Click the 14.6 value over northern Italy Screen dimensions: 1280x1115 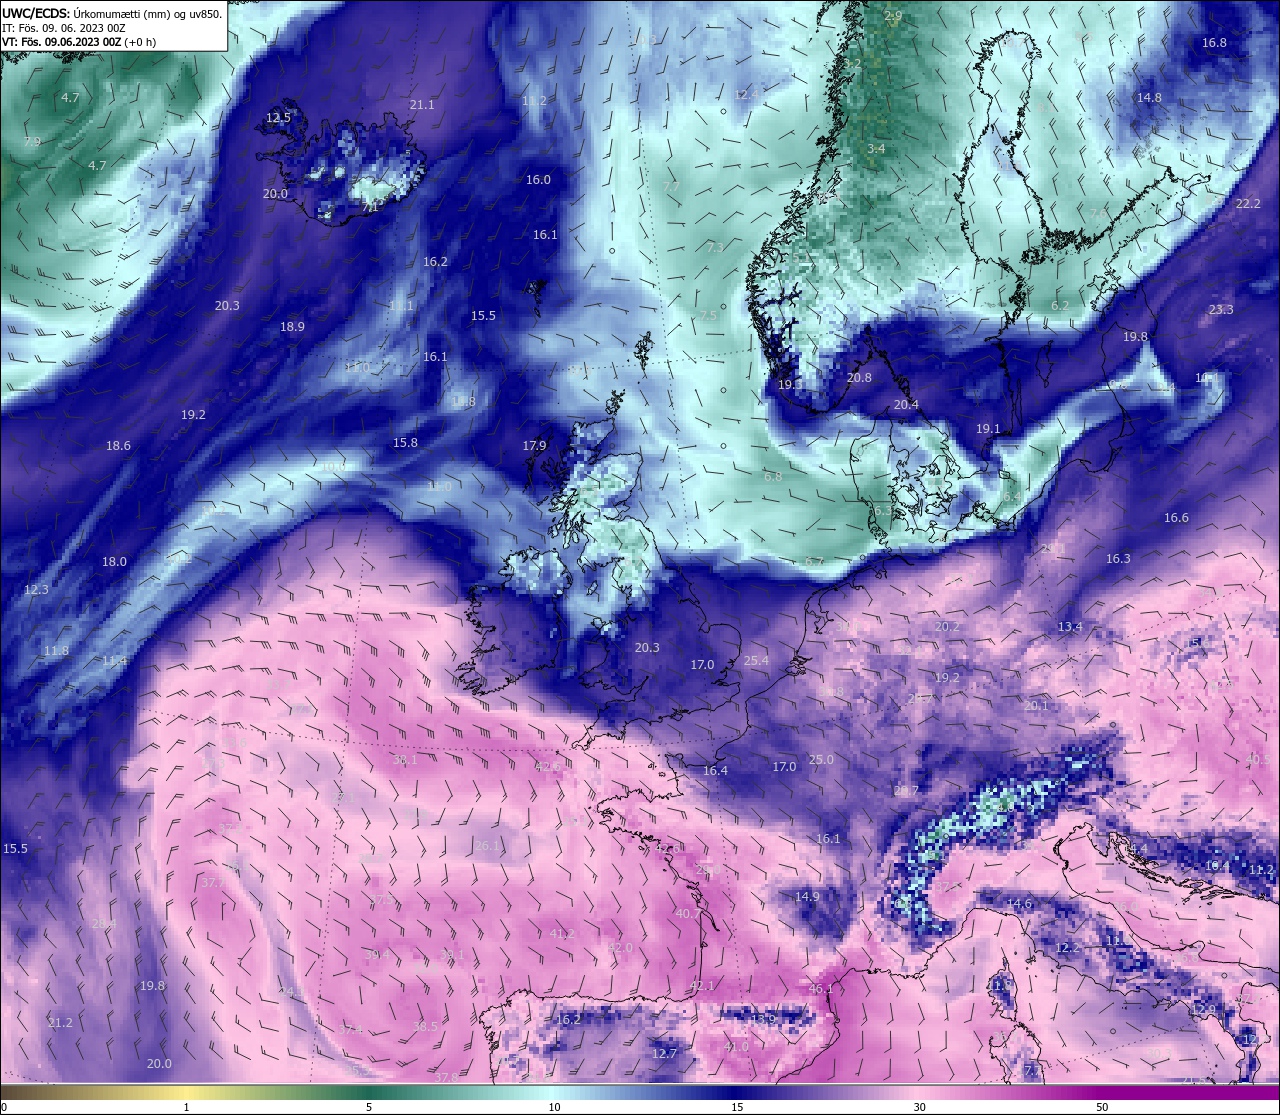(1019, 904)
